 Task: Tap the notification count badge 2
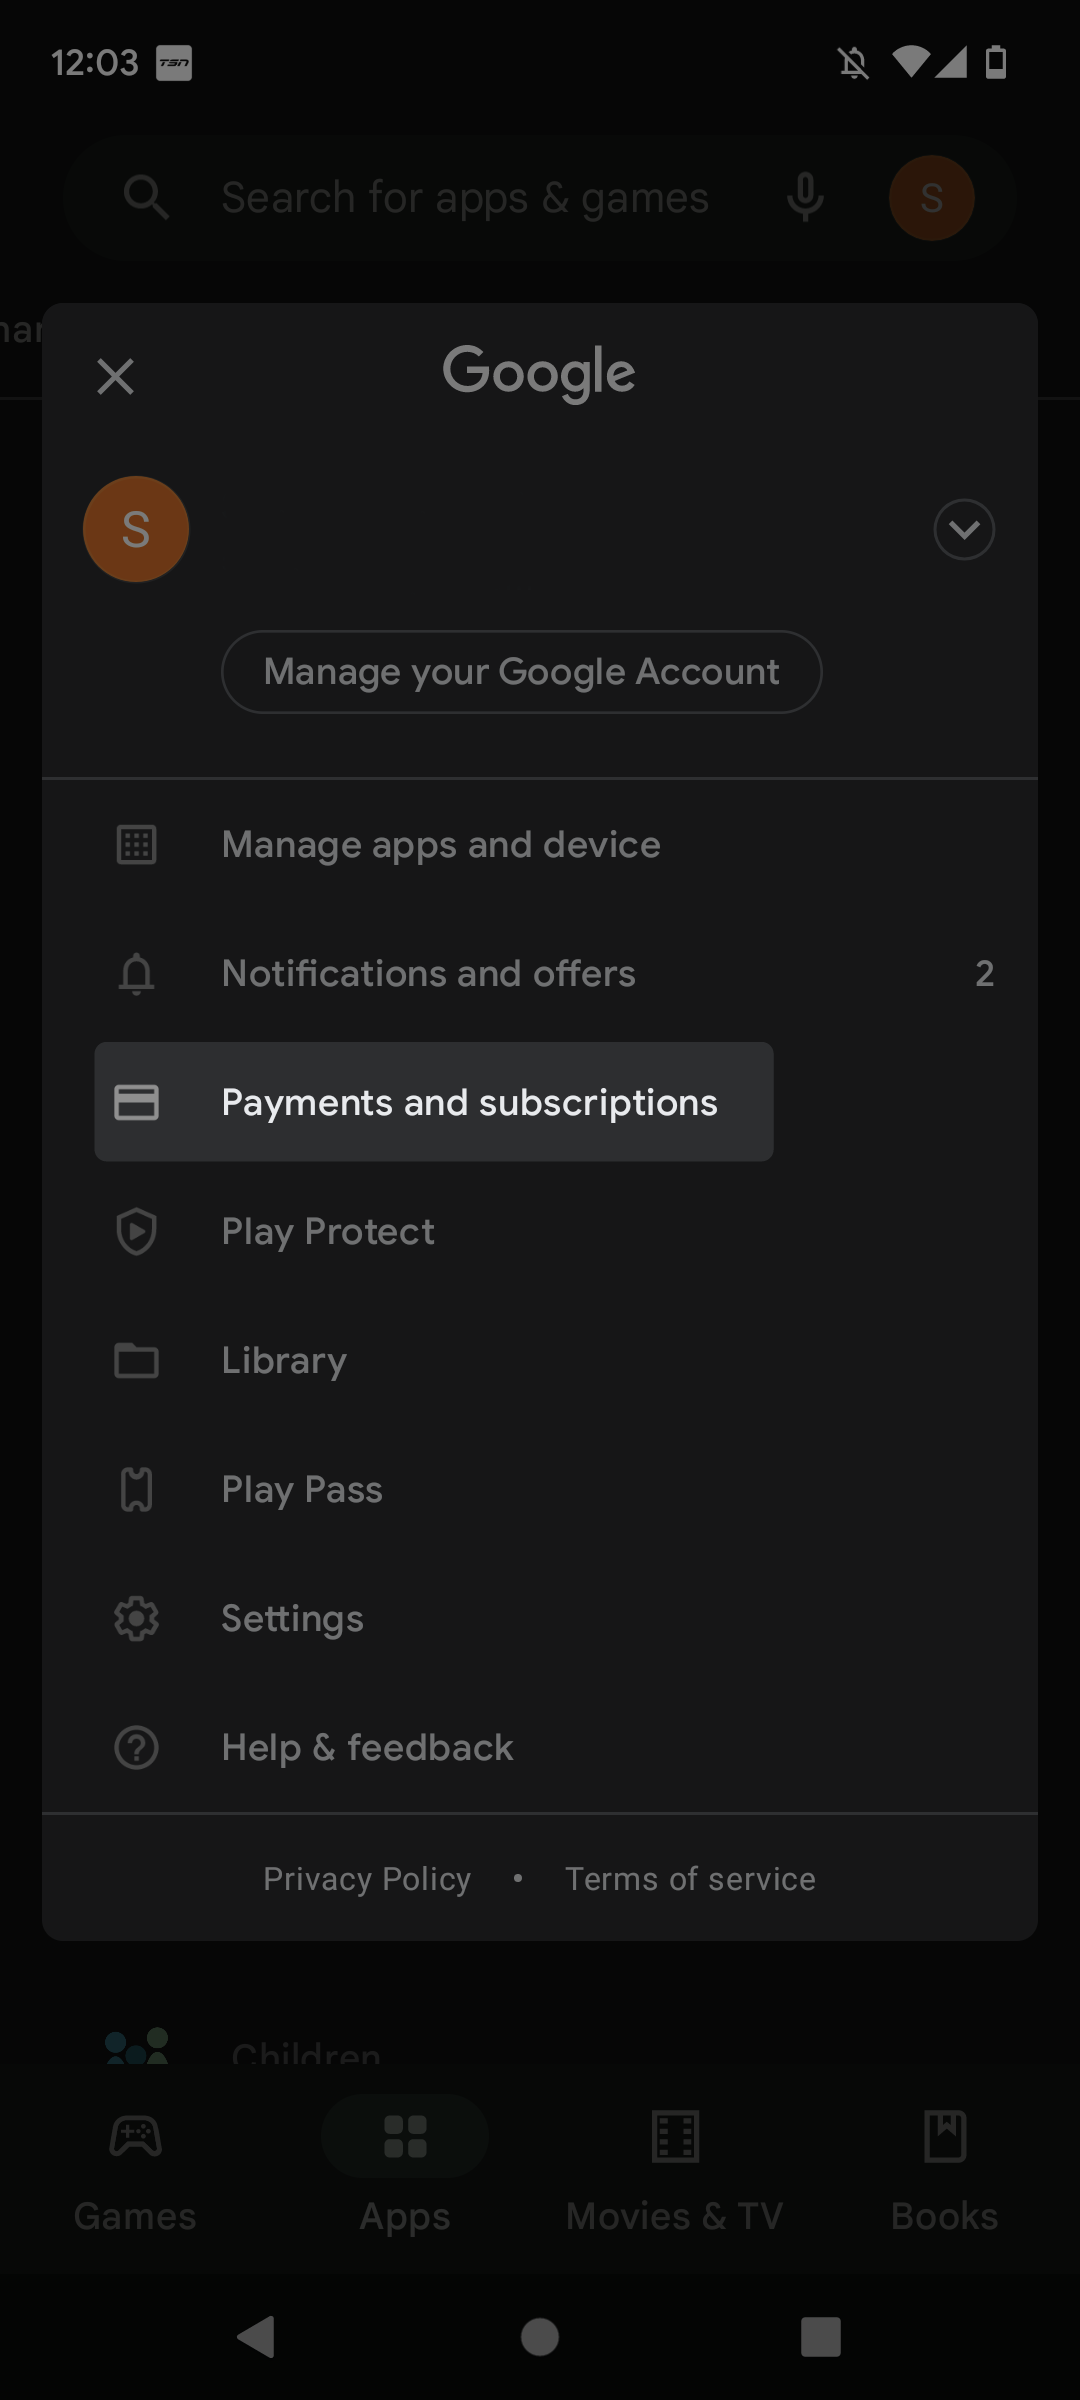[x=984, y=974]
